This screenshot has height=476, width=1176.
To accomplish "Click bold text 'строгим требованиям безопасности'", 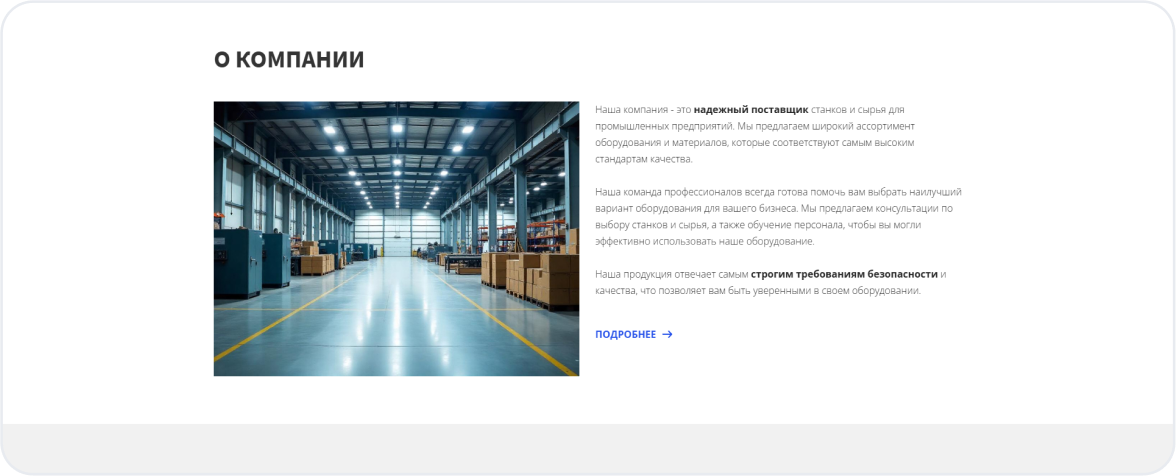I will tap(844, 274).
